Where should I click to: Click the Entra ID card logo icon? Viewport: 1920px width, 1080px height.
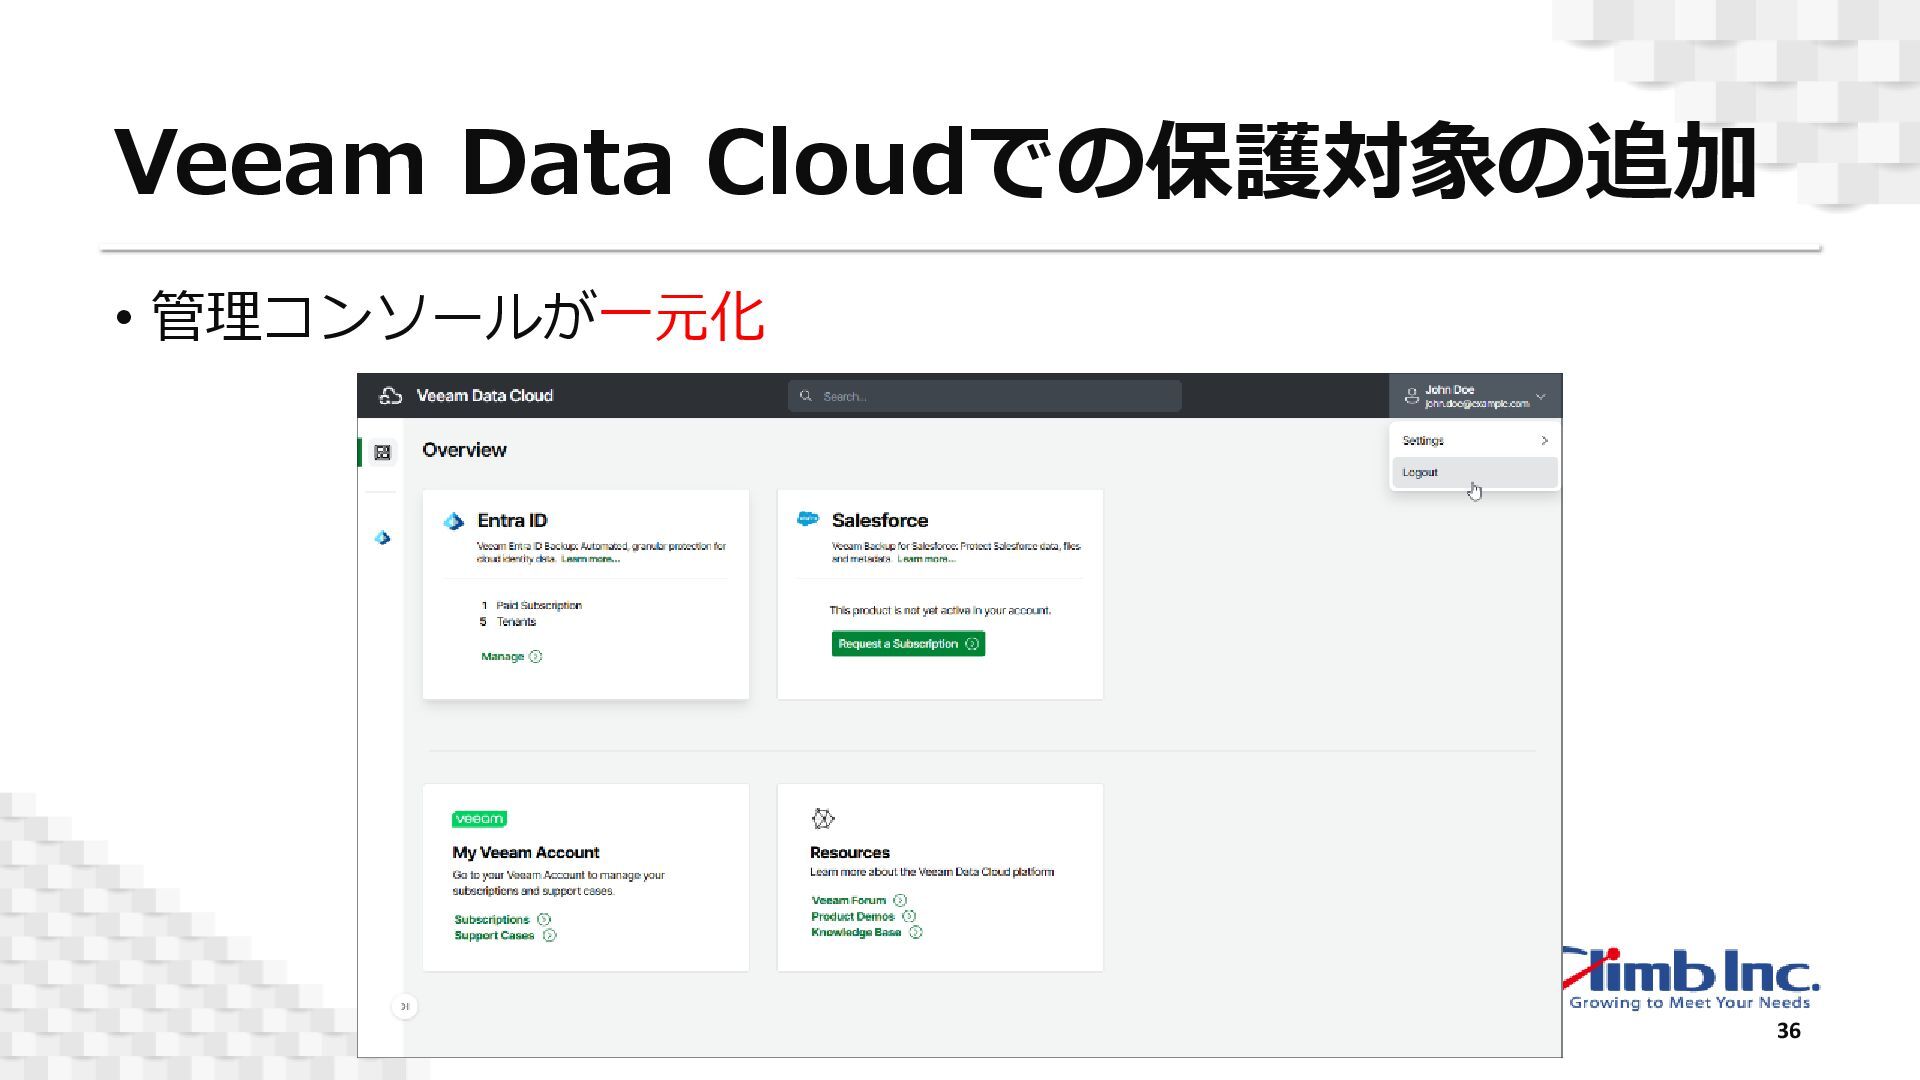[454, 521]
